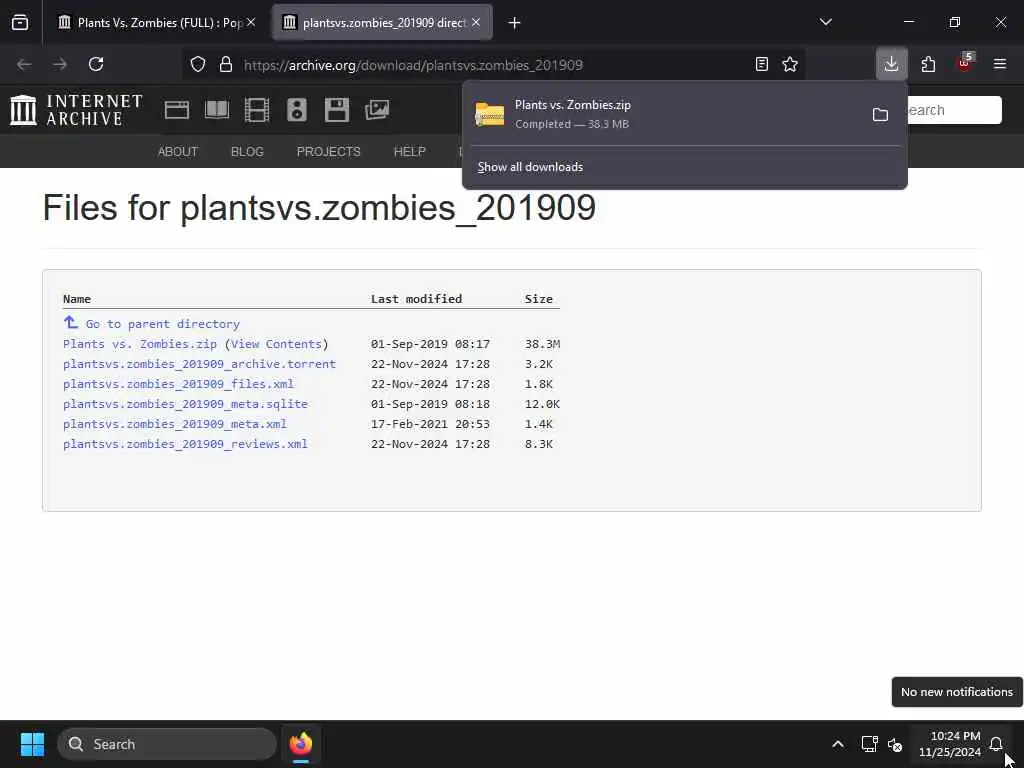Click the Last modified column header
The height and width of the screenshot is (768, 1024).
tap(417, 299)
